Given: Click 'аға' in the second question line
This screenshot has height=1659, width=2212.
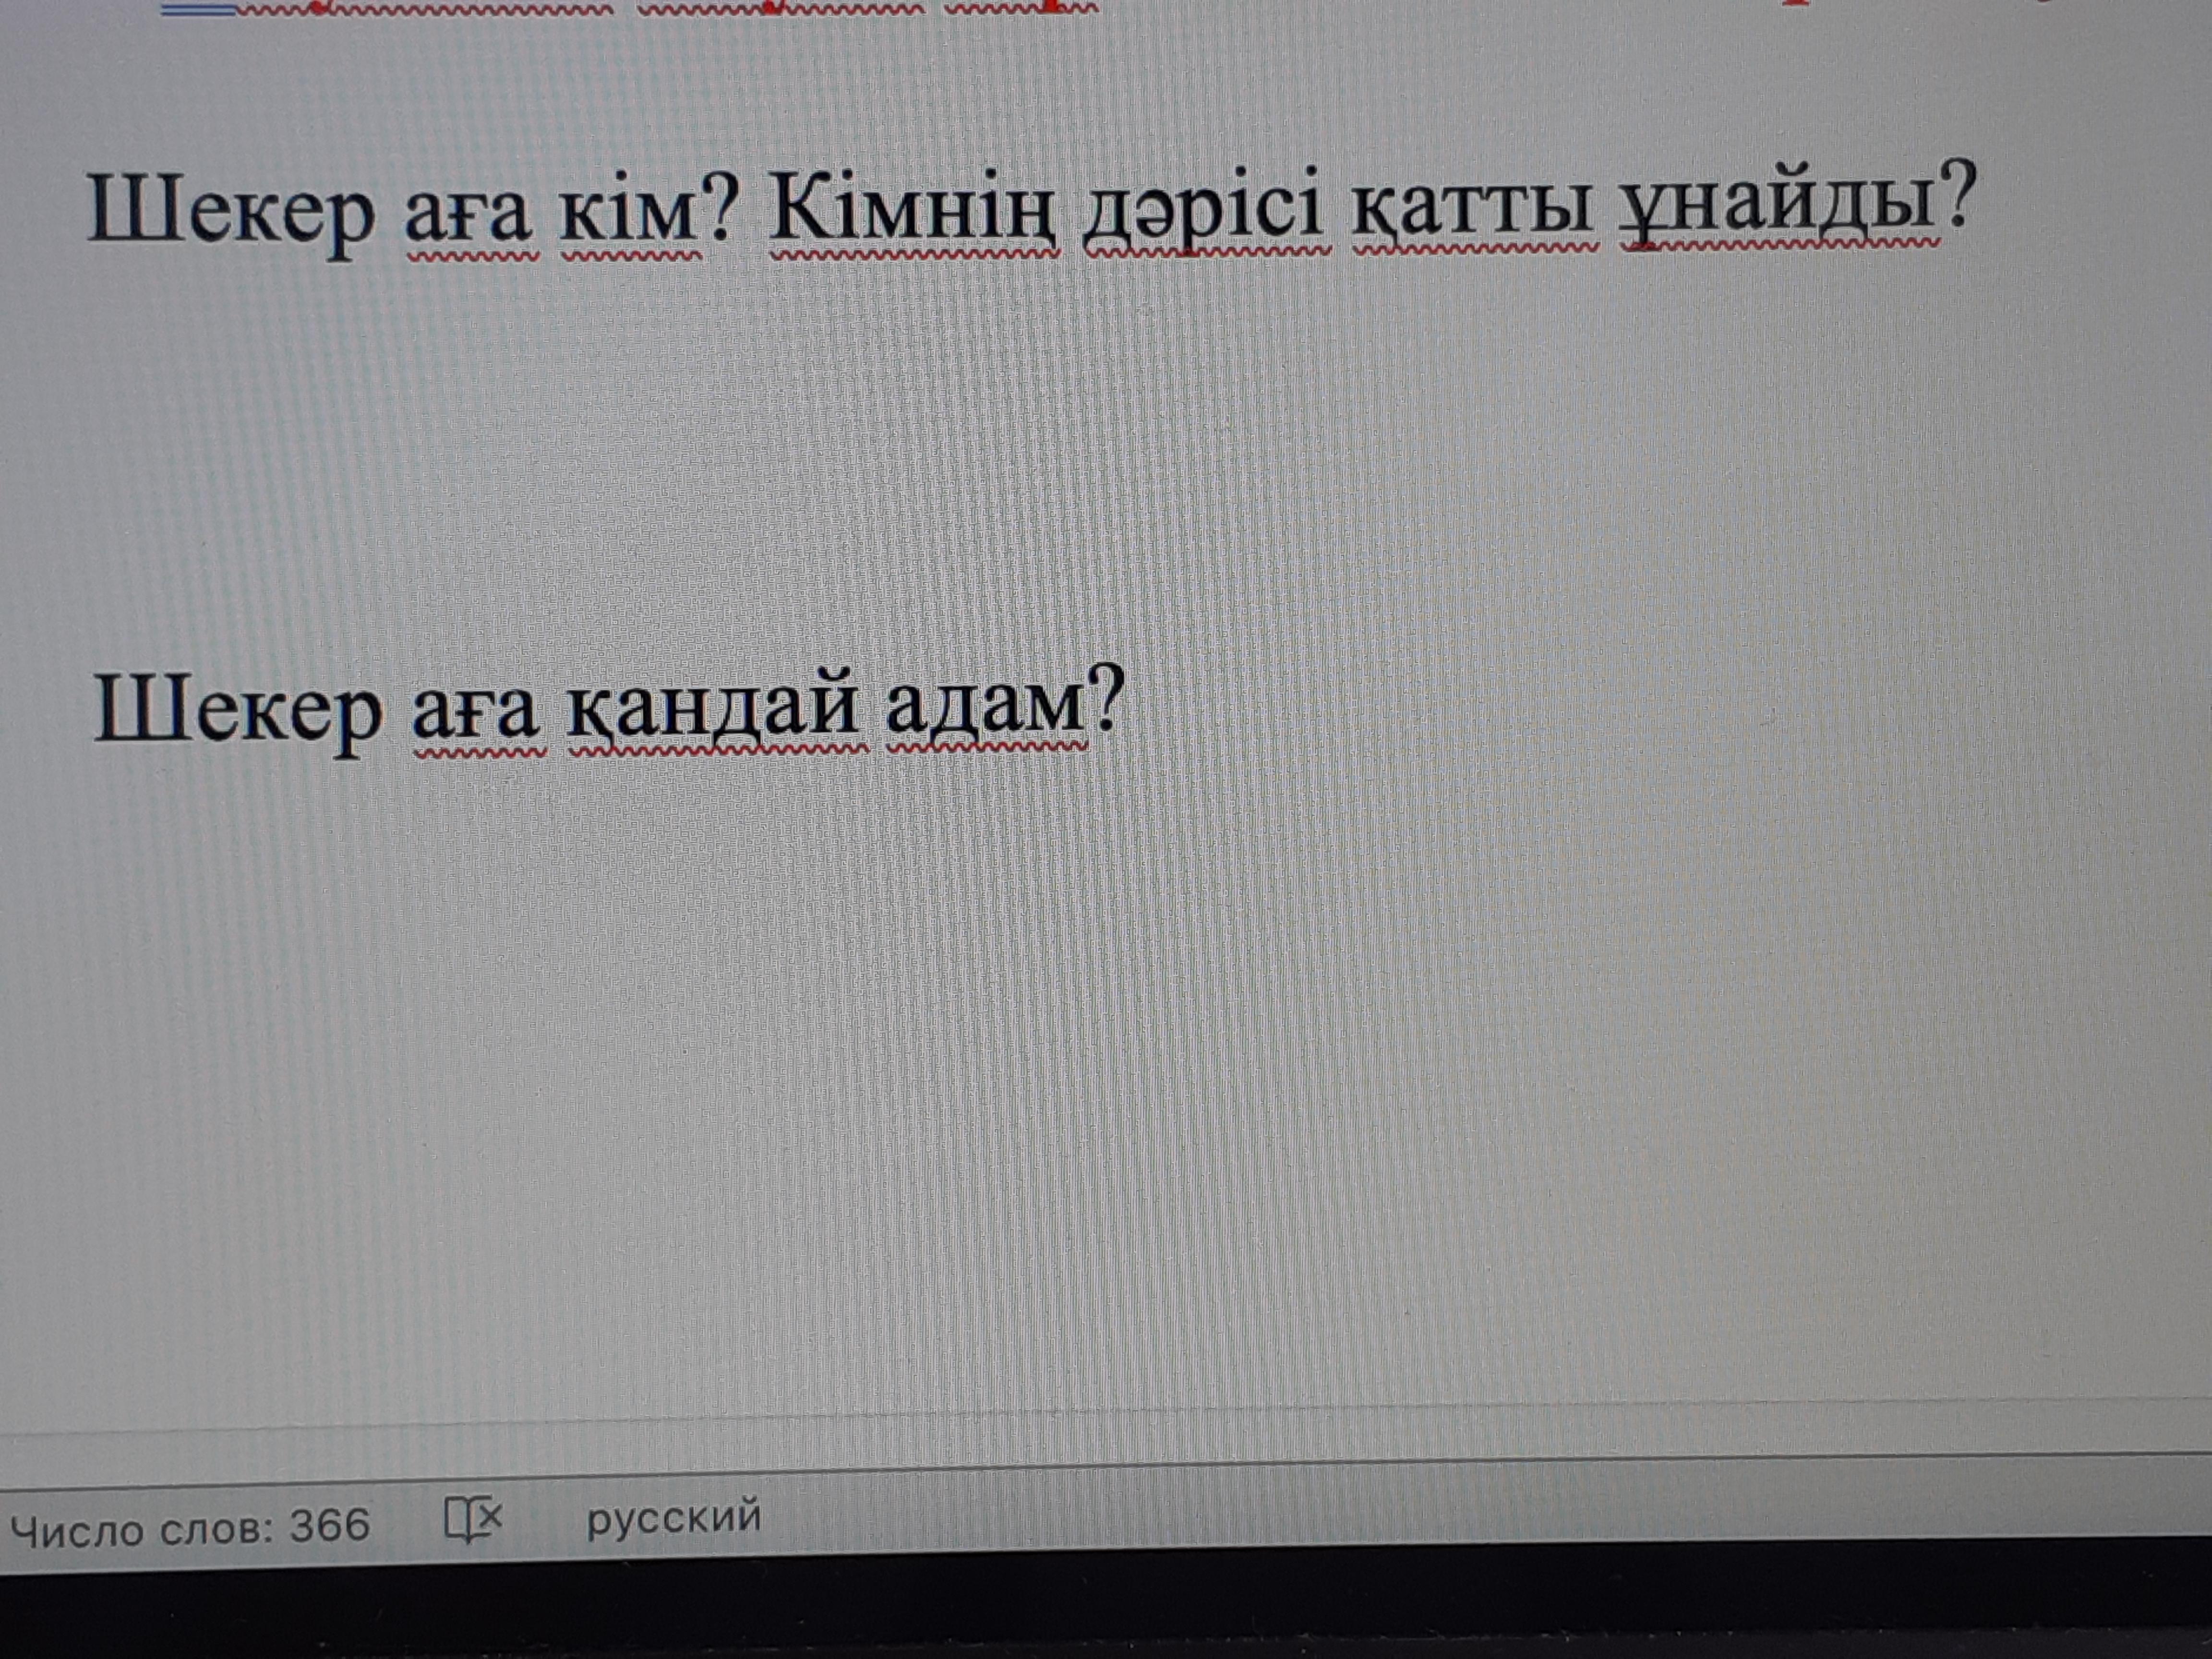Looking at the screenshot, I should coord(476,713).
